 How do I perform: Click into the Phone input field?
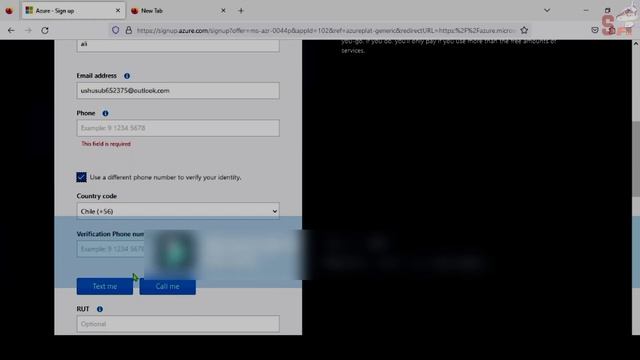click(178, 128)
